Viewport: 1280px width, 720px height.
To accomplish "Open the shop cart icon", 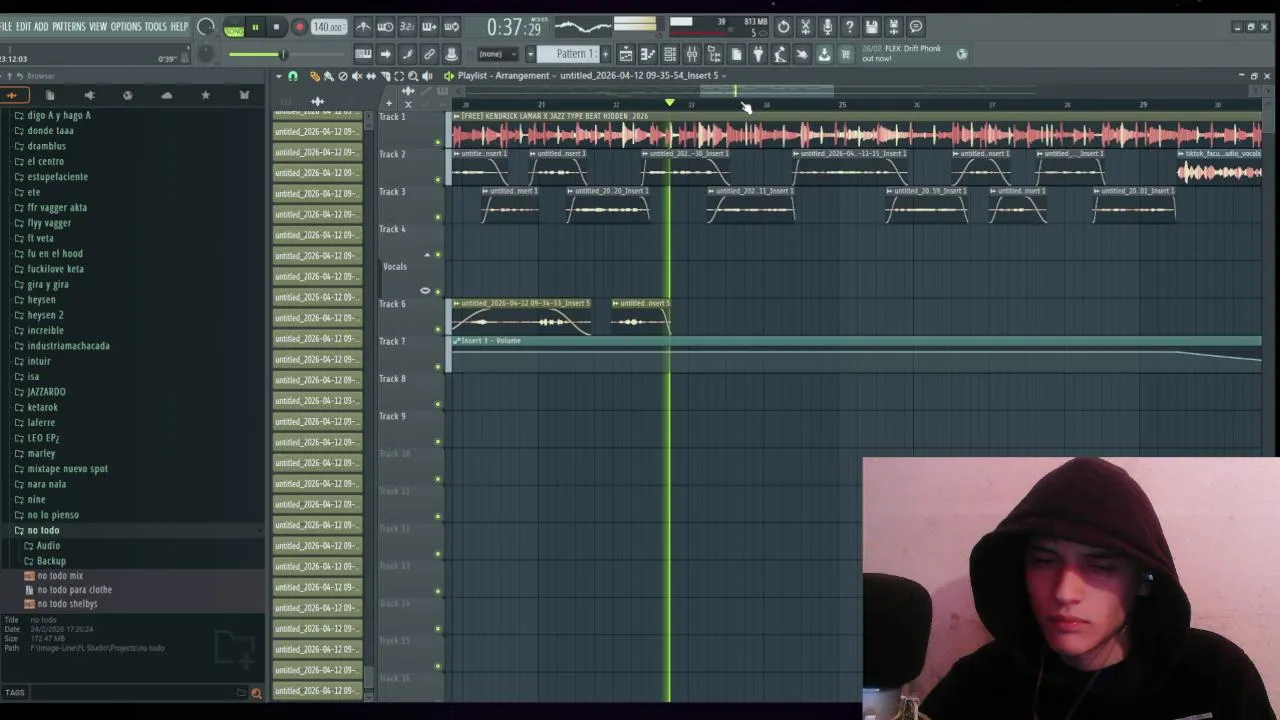I will pos(845,54).
